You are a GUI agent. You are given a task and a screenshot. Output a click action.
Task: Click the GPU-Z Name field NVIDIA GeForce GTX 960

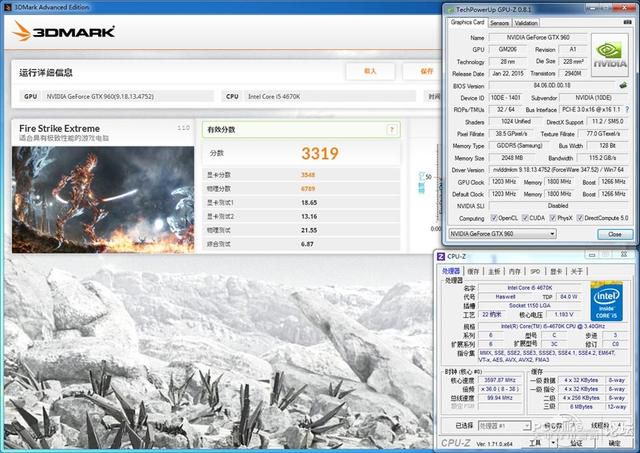538,38
